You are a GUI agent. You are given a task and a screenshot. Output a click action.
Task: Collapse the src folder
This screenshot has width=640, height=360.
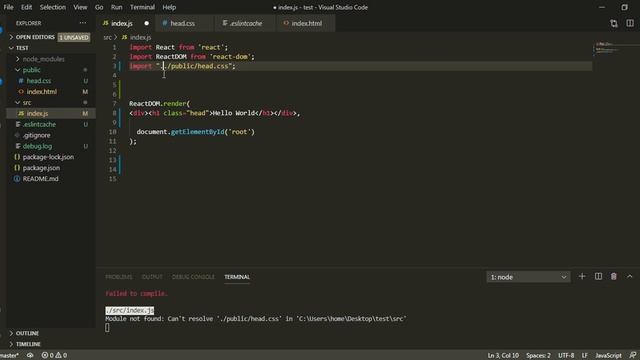click(27, 103)
